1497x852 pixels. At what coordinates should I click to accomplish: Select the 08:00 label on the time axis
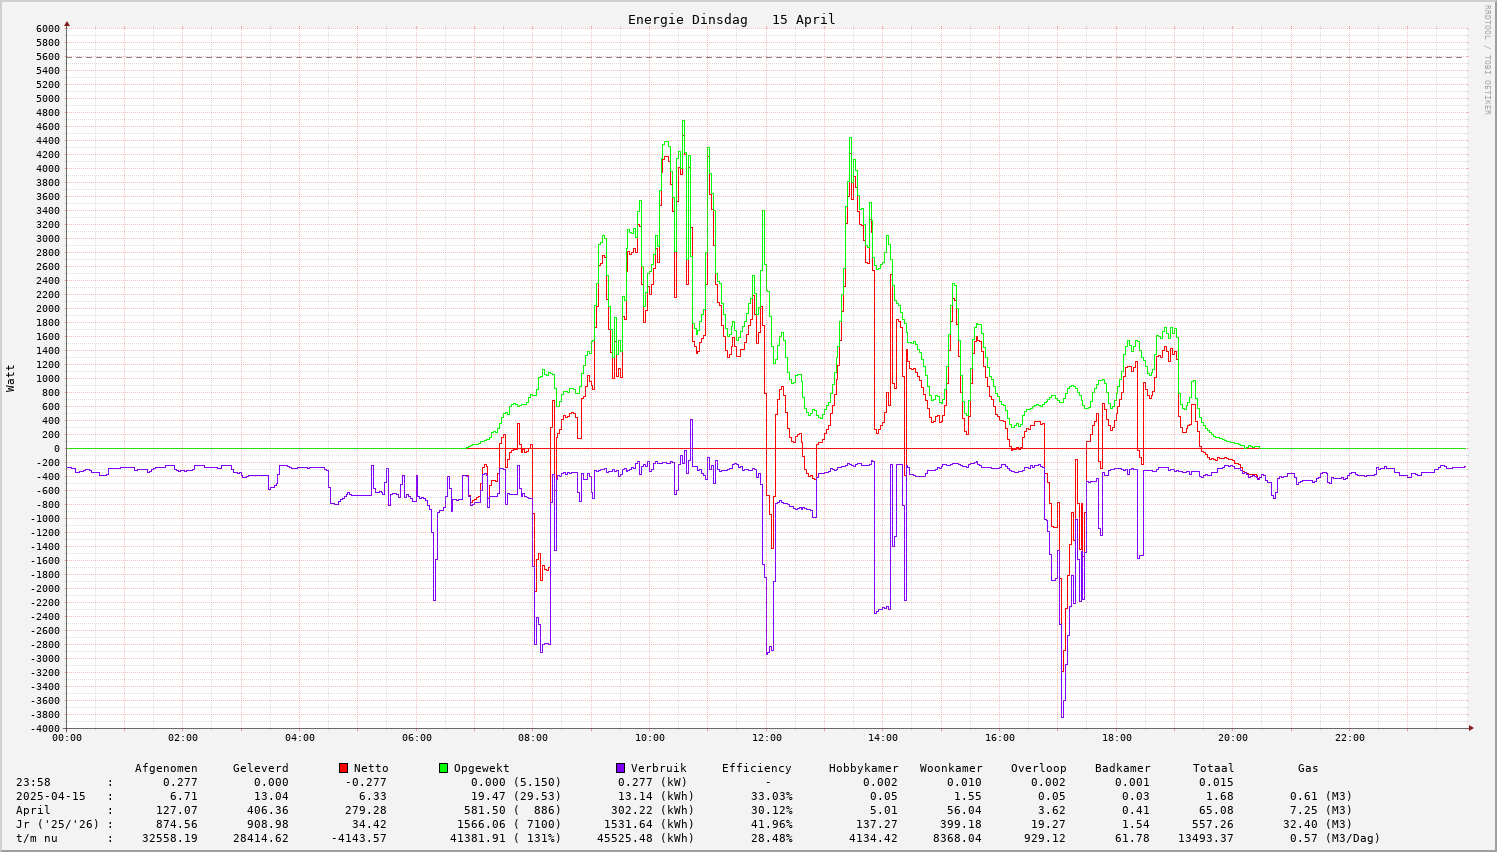click(533, 738)
